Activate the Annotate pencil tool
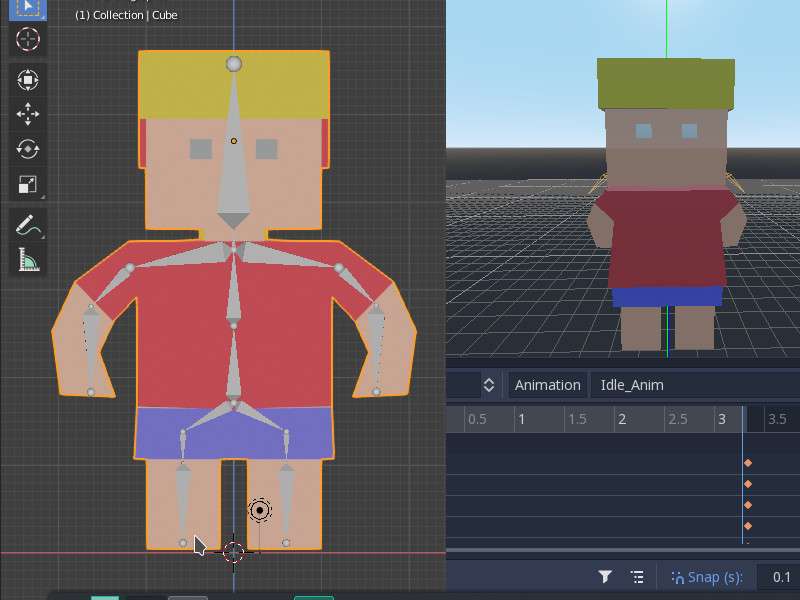800x600 pixels. click(x=28, y=225)
